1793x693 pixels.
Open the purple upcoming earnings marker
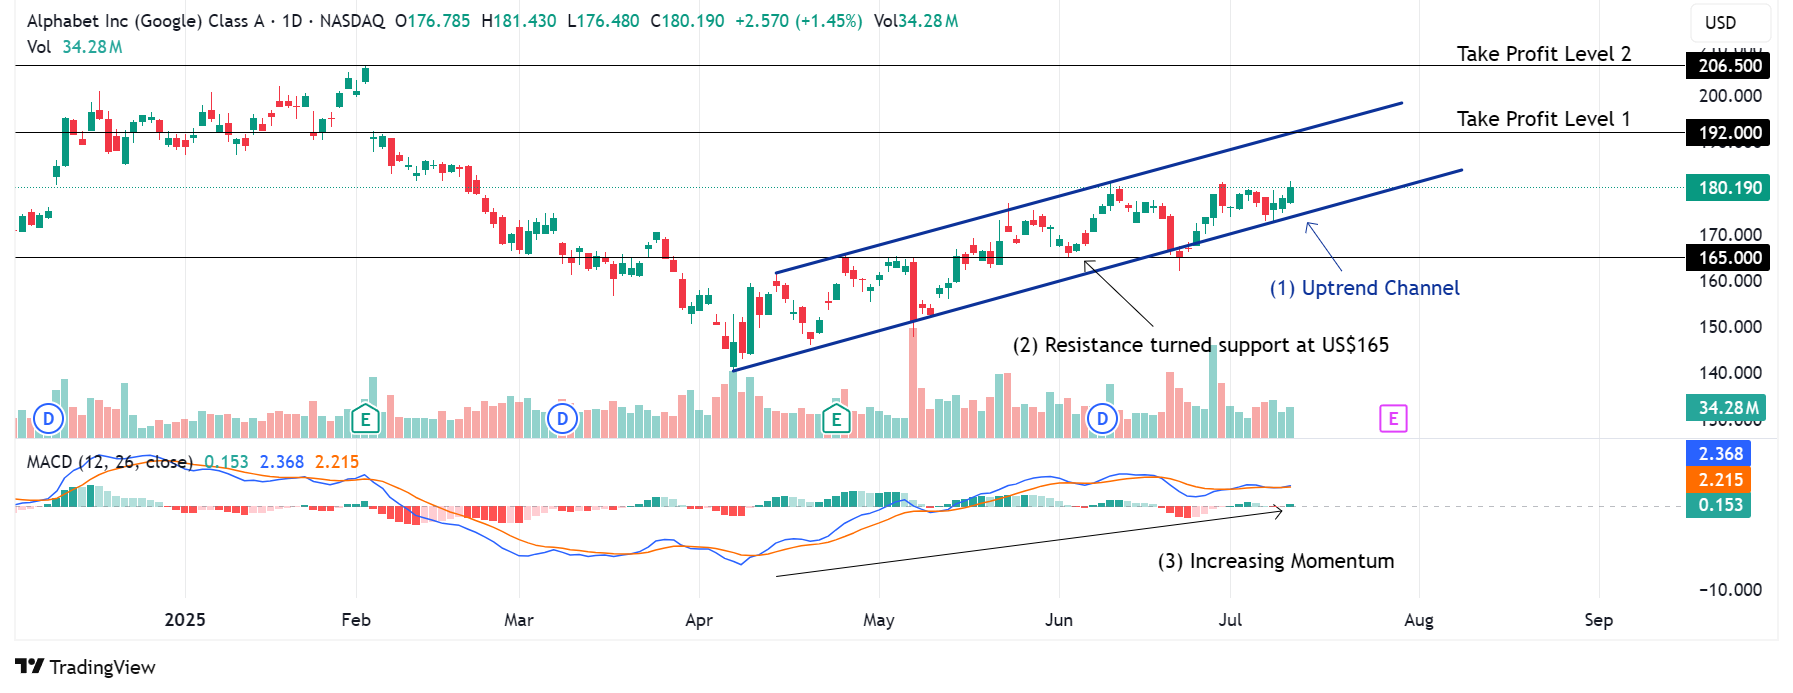[x=1393, y=418]
